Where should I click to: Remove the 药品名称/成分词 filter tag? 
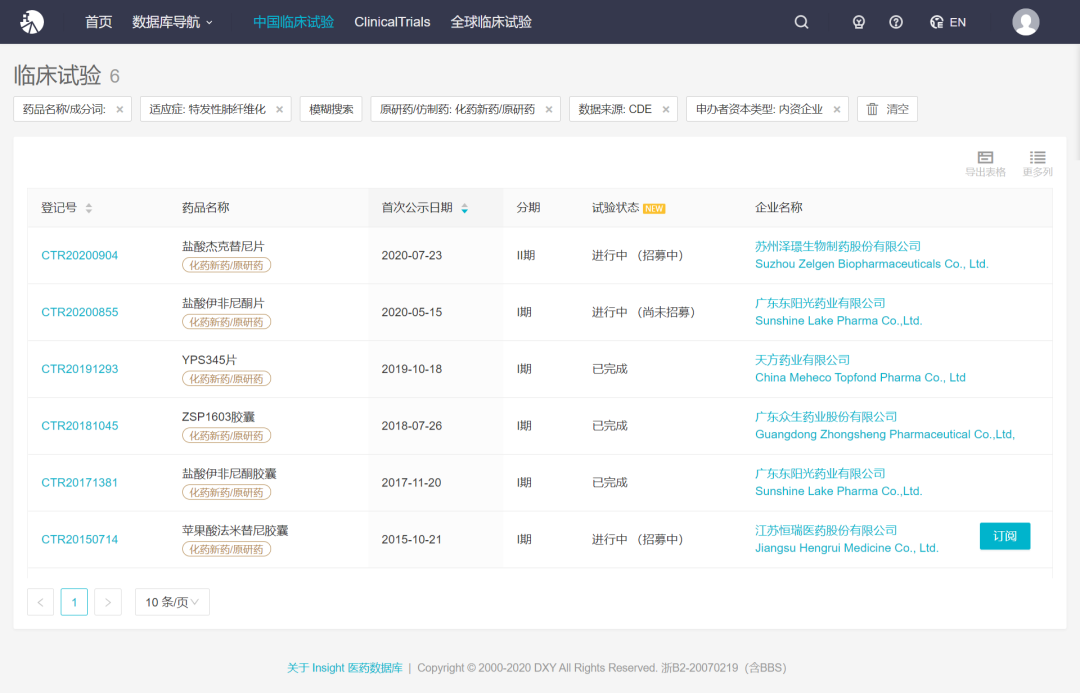click(120, 110)
